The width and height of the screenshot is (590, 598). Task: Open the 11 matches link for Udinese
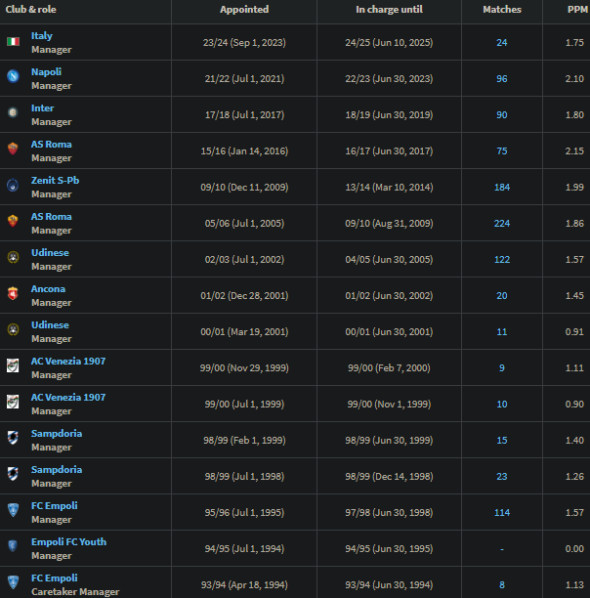click(502, 332)
